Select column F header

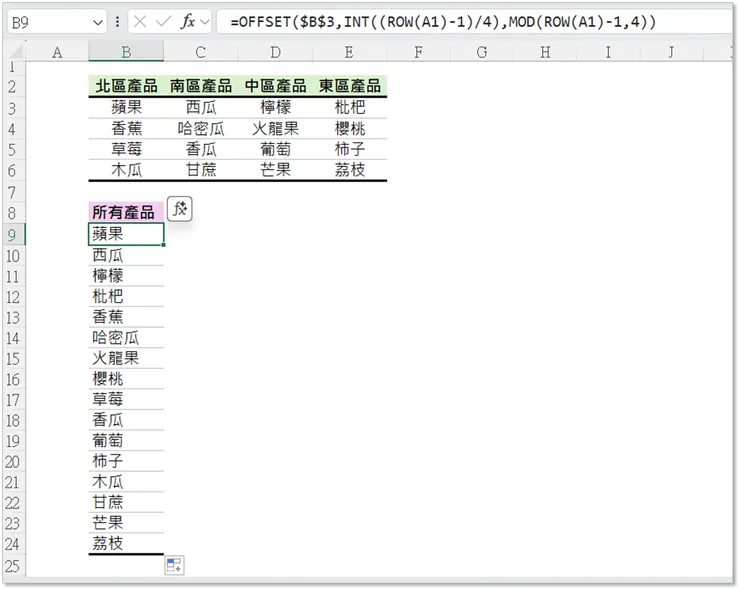pyautogui.click(x=418, y=52)
